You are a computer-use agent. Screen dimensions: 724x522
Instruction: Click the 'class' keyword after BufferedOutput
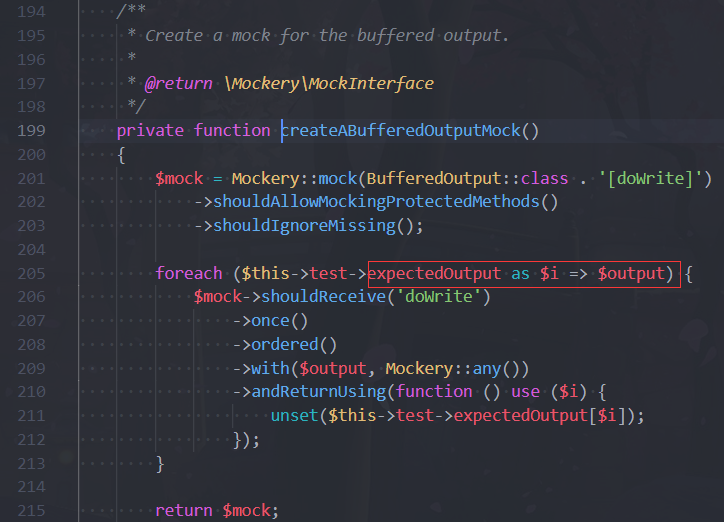[x=544, y=179]
